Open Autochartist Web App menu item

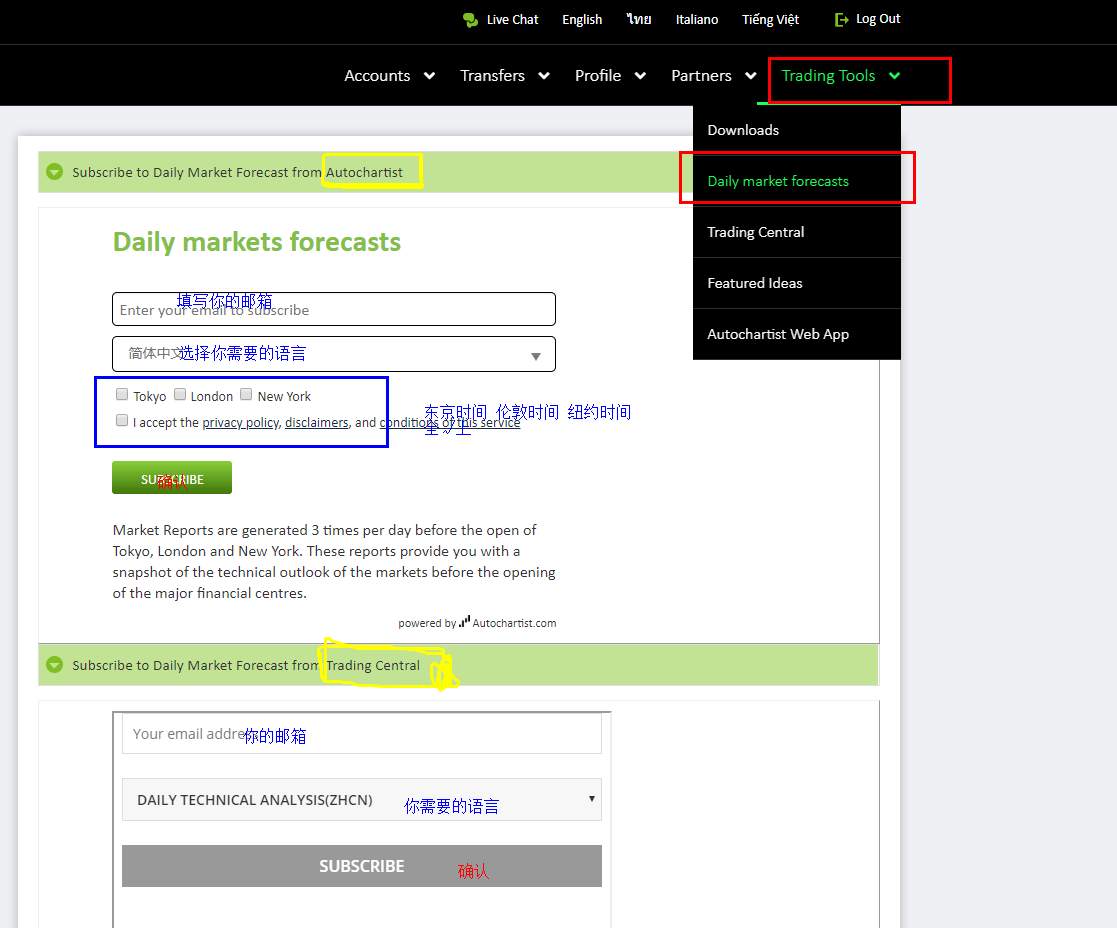point(797,334)
